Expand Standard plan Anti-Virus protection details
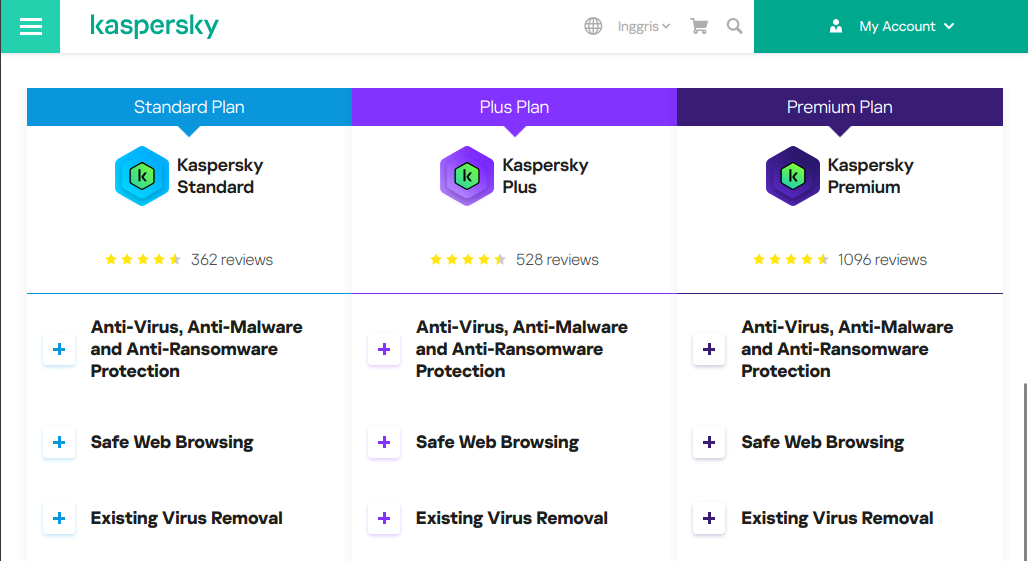Viewport: 1028px width, 561px height. [x=59, y=349]
